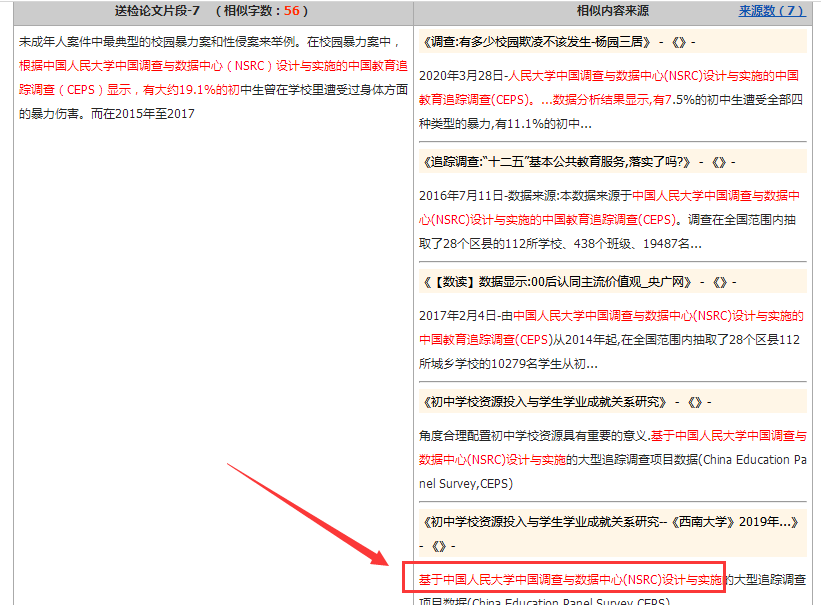This screenshot has height=605, width=821.
Task: Click the snippet starting 2016年7月11日
Action: click(609, 219)
